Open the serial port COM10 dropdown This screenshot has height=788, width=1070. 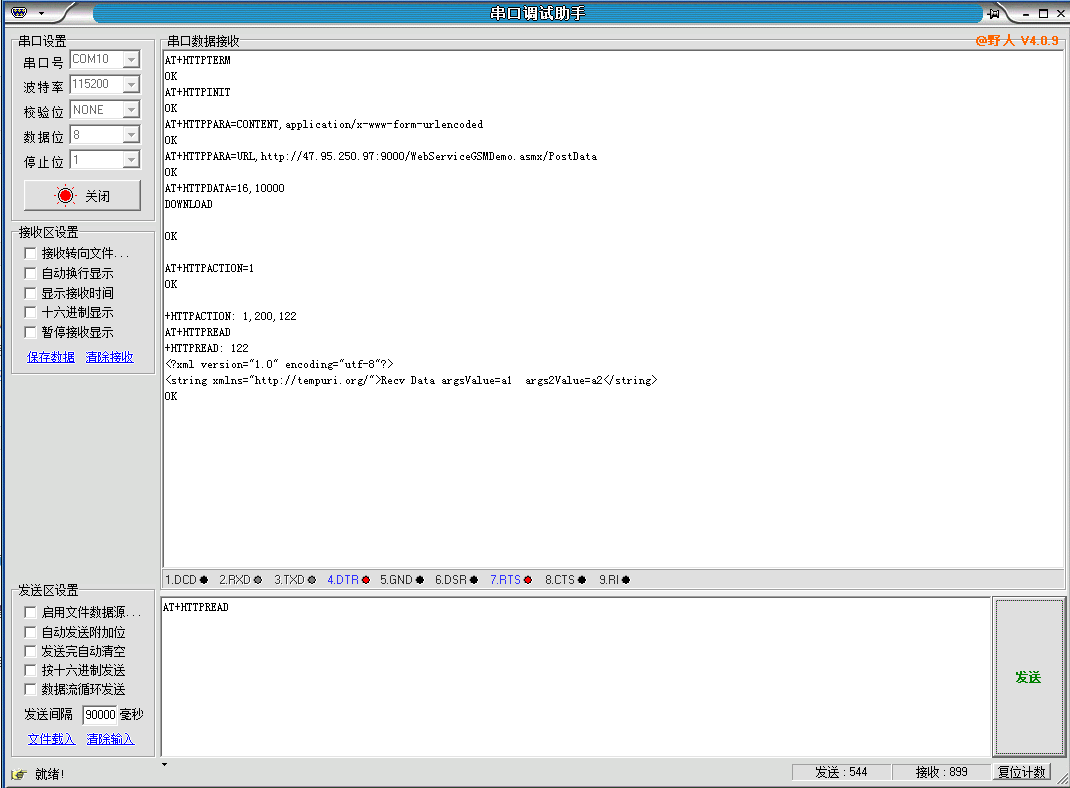[131, 59]
